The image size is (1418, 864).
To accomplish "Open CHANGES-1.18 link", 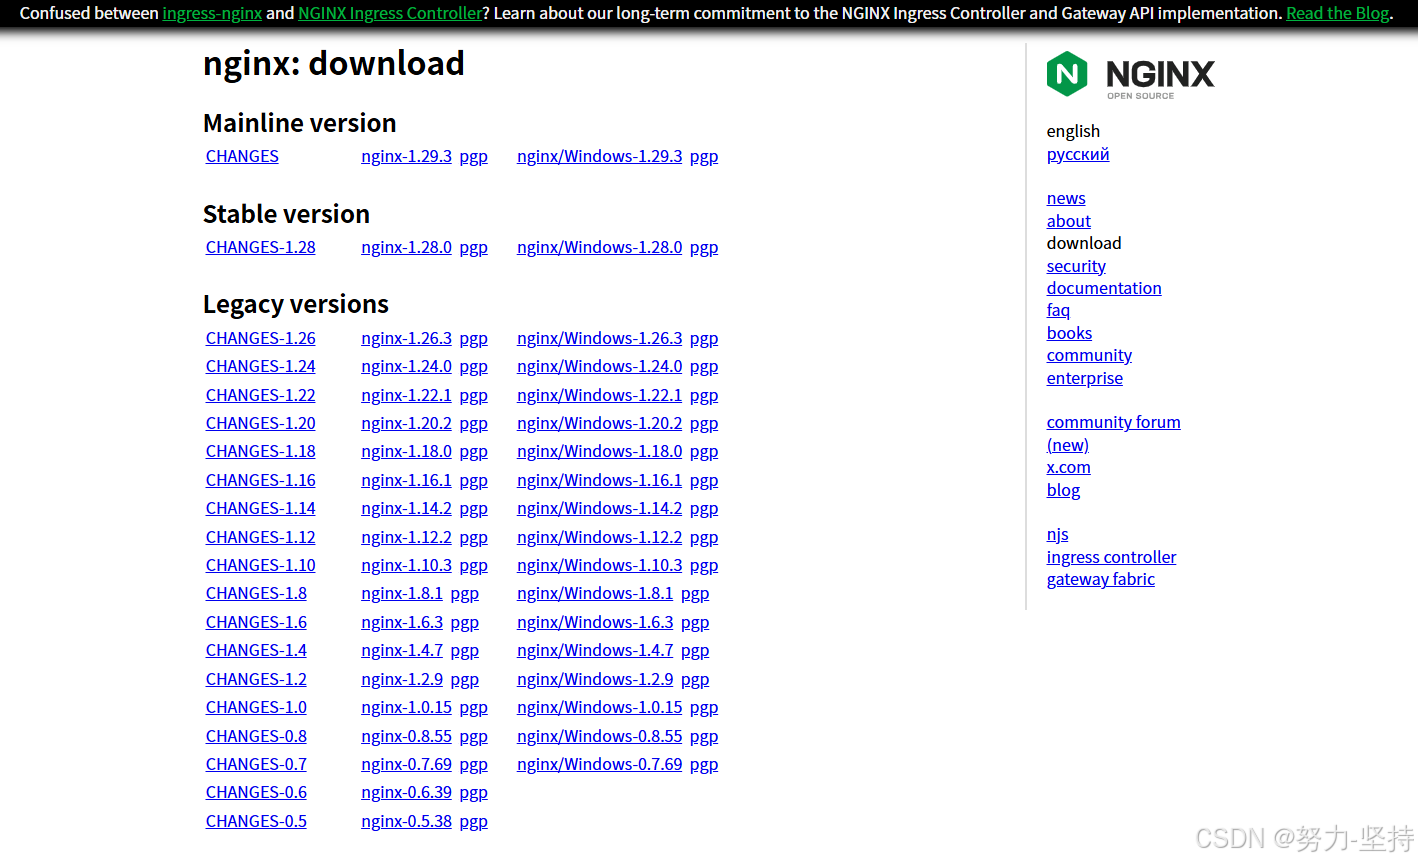I will tap(260, 451).
